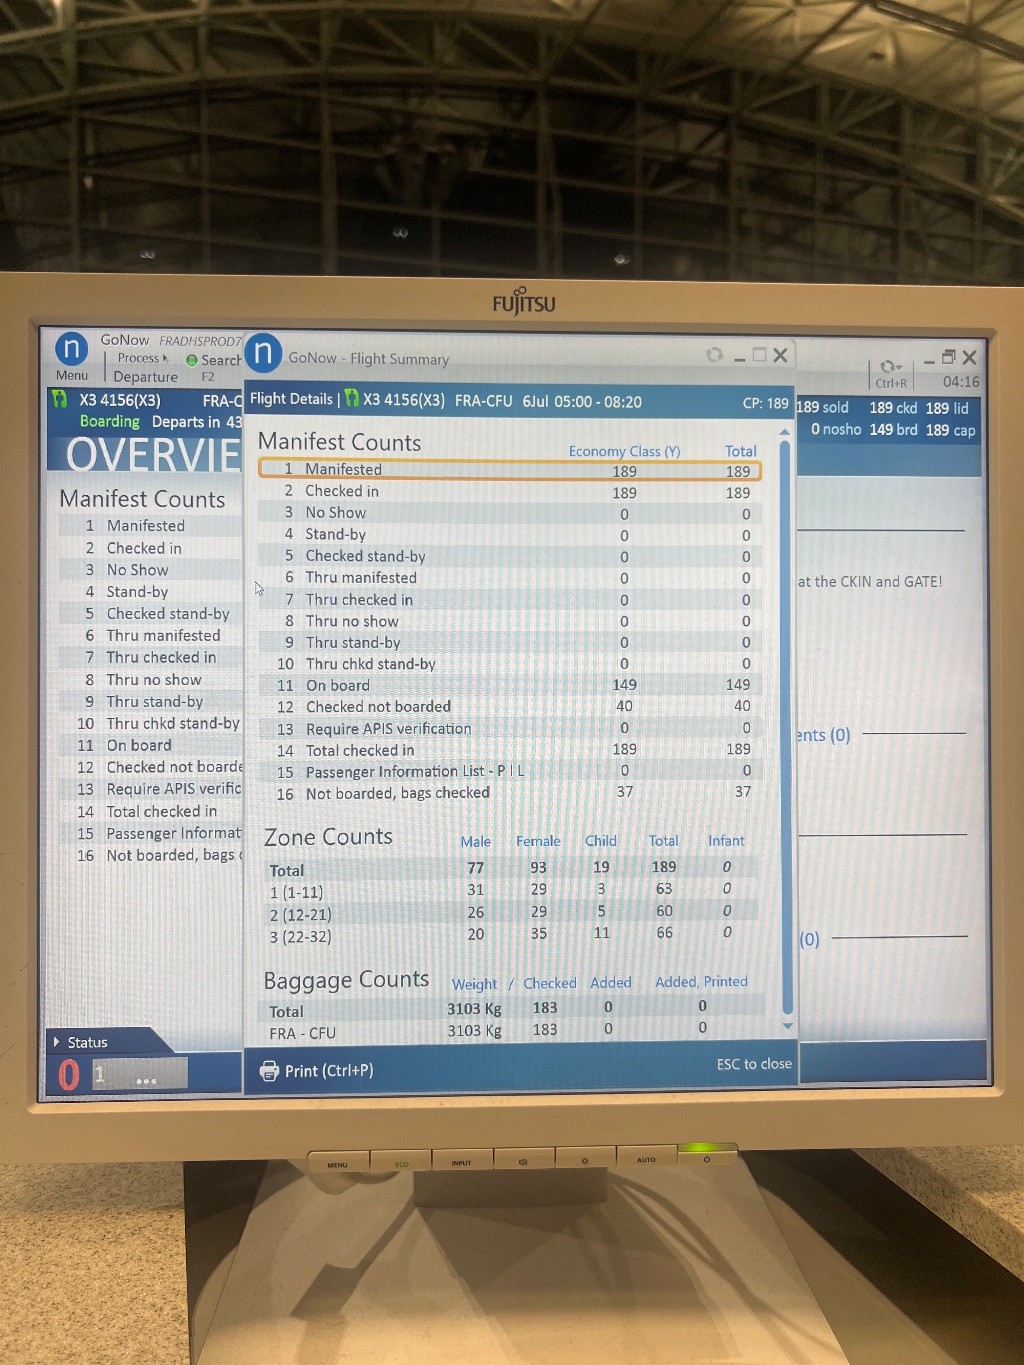Open the Departure menu item
The width and height of the screenshot is (1024, 1365).
tap(145, 377)
